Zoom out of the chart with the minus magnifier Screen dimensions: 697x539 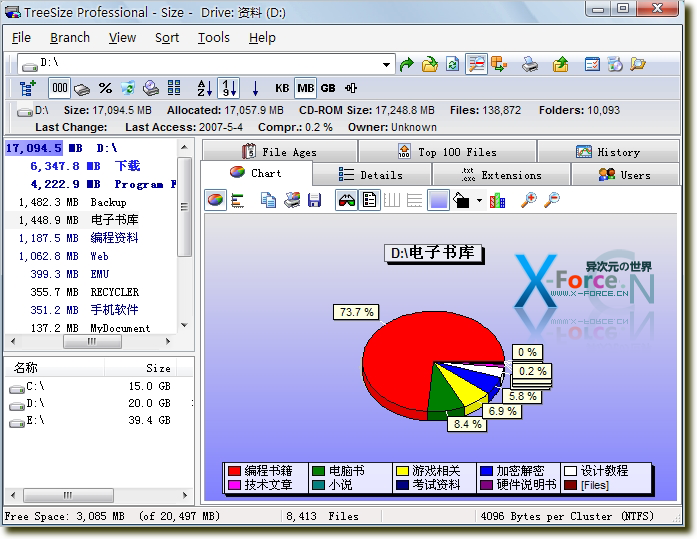tap(552, 200)
